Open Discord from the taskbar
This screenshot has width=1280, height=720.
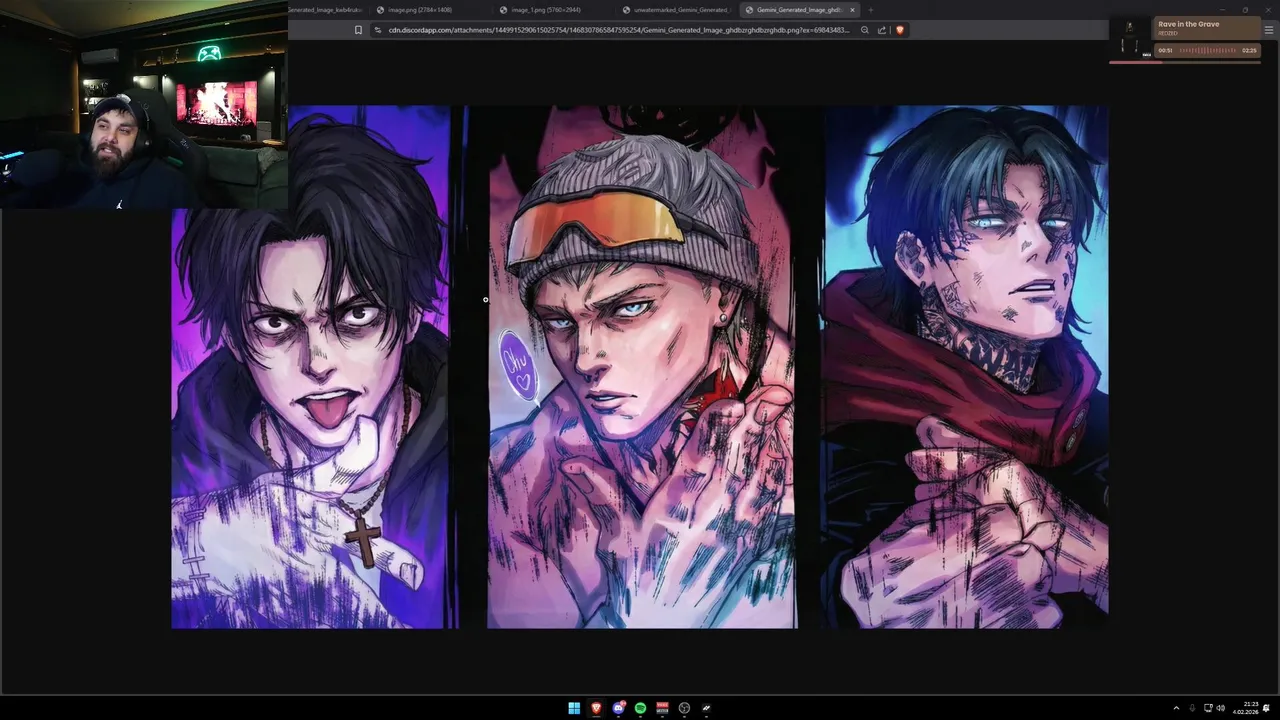pos(619,708)
